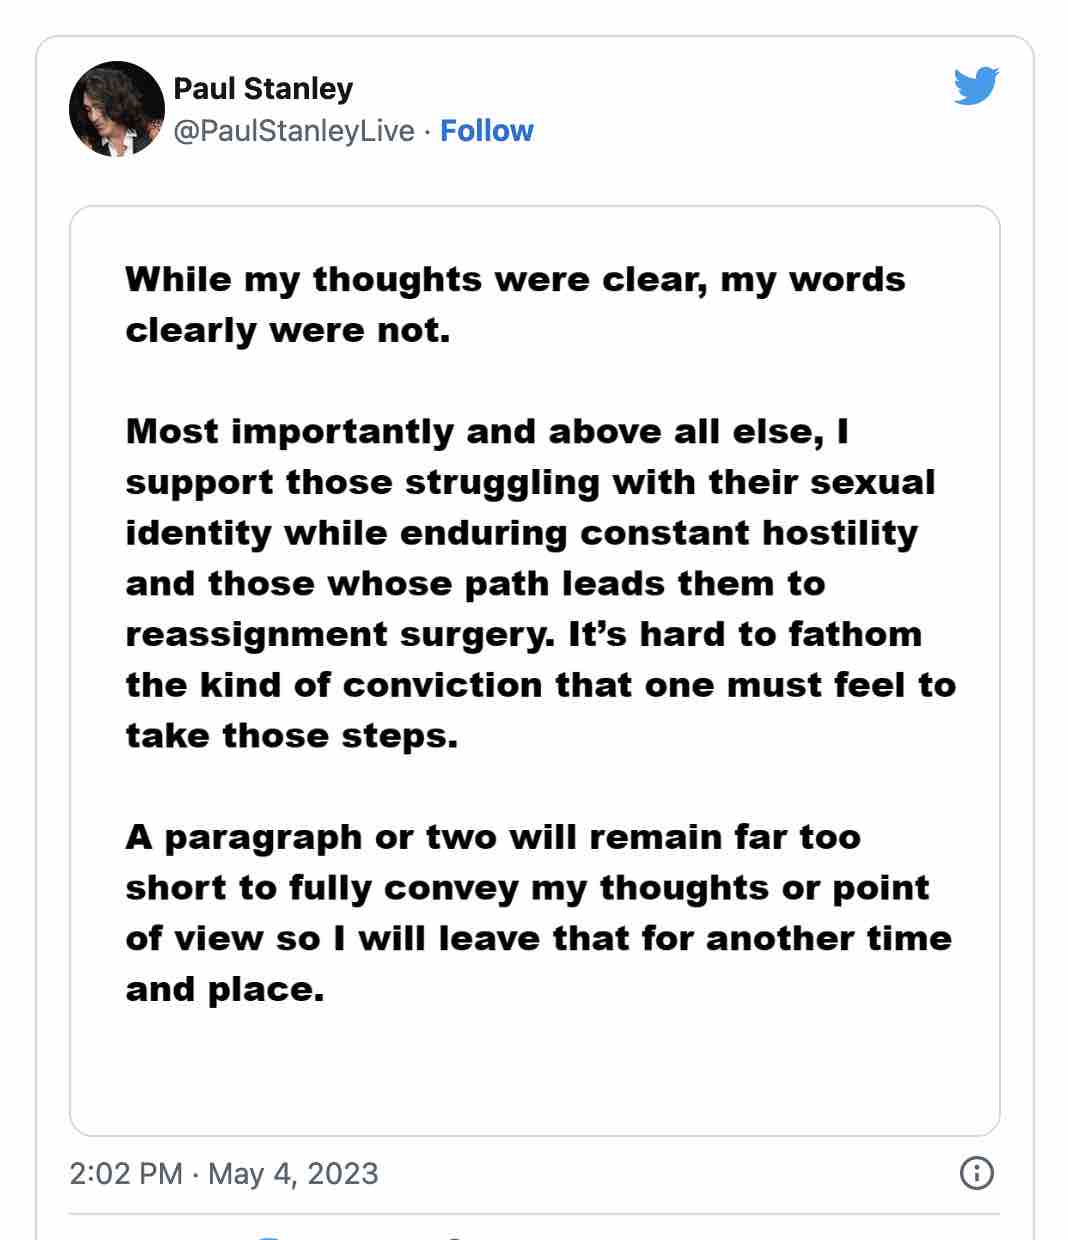
Task: Click the "clearly were not." line
Action: coord(288,330)
